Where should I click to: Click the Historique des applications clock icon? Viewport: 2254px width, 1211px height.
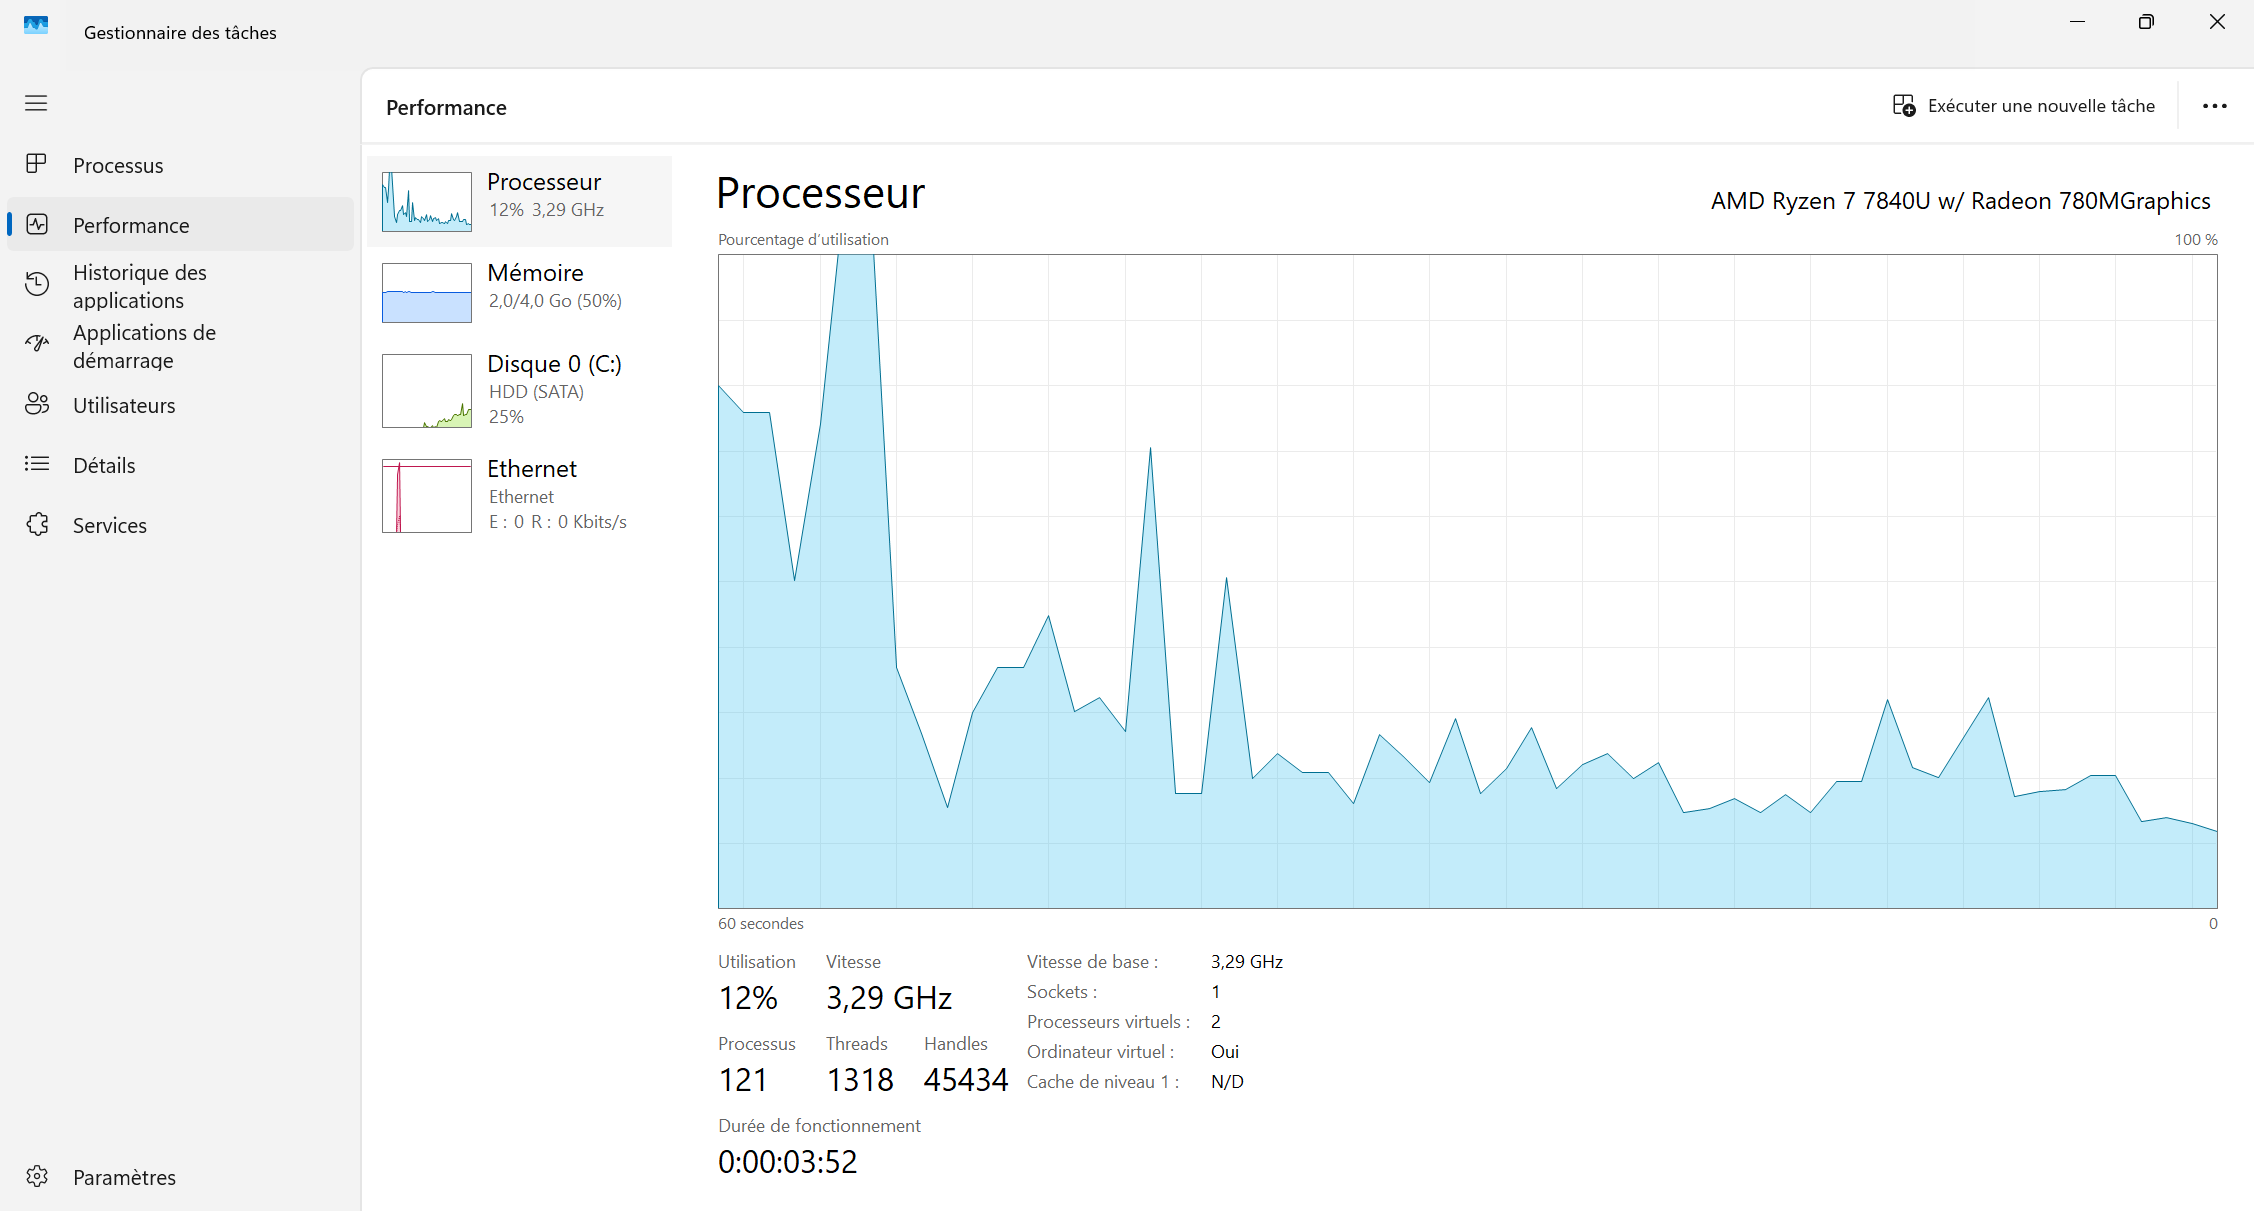(37, 284)
